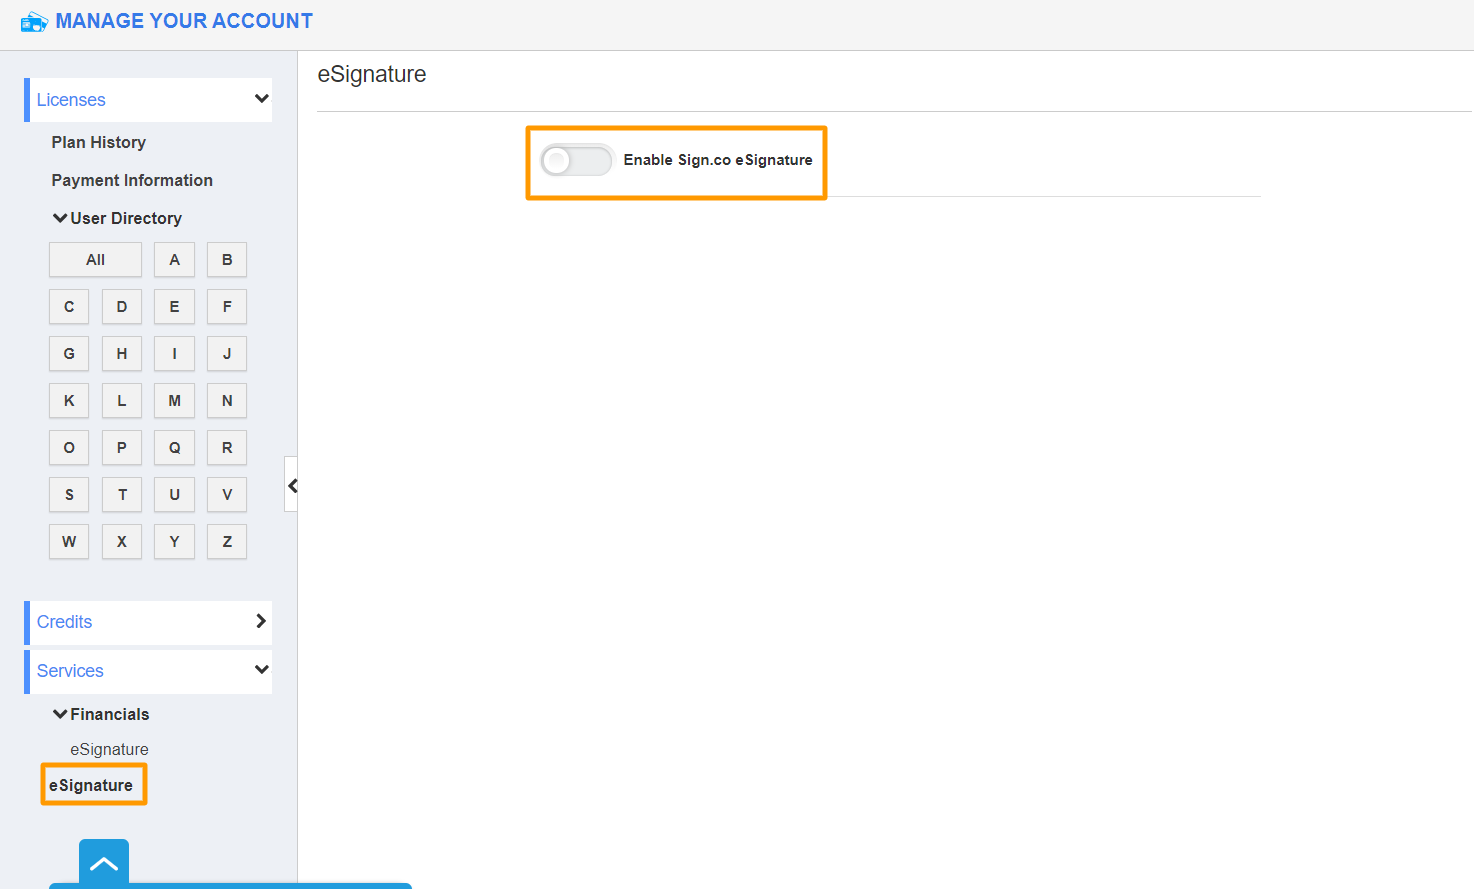Click the W letter button
1474x889 pixels.
(69, 542)
